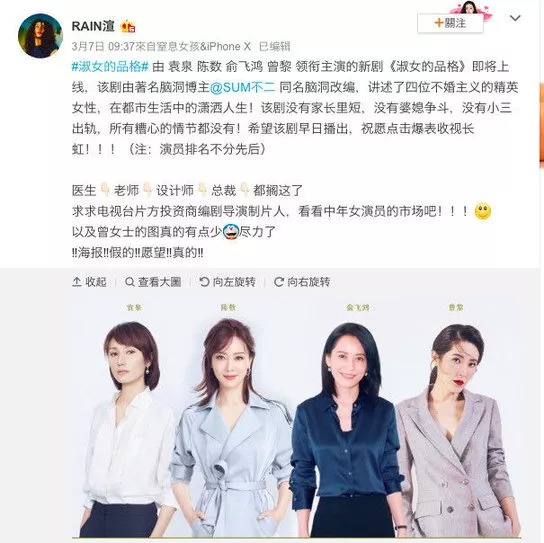Follow the user with +关注 button
The image size is (544, 543).
pyautogui.click(x=450, y=23)
